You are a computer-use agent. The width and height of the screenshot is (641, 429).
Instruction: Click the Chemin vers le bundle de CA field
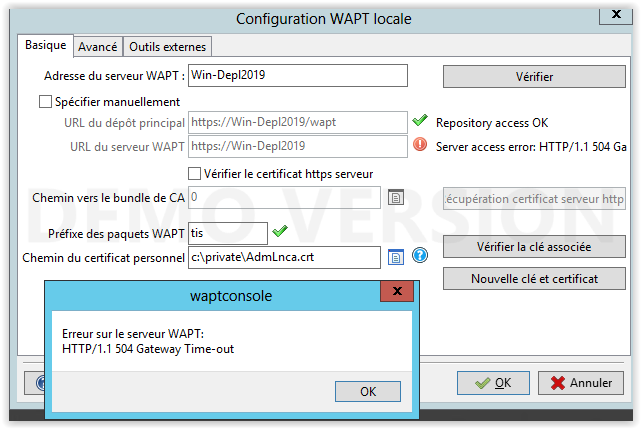click(x=284, y=198)
